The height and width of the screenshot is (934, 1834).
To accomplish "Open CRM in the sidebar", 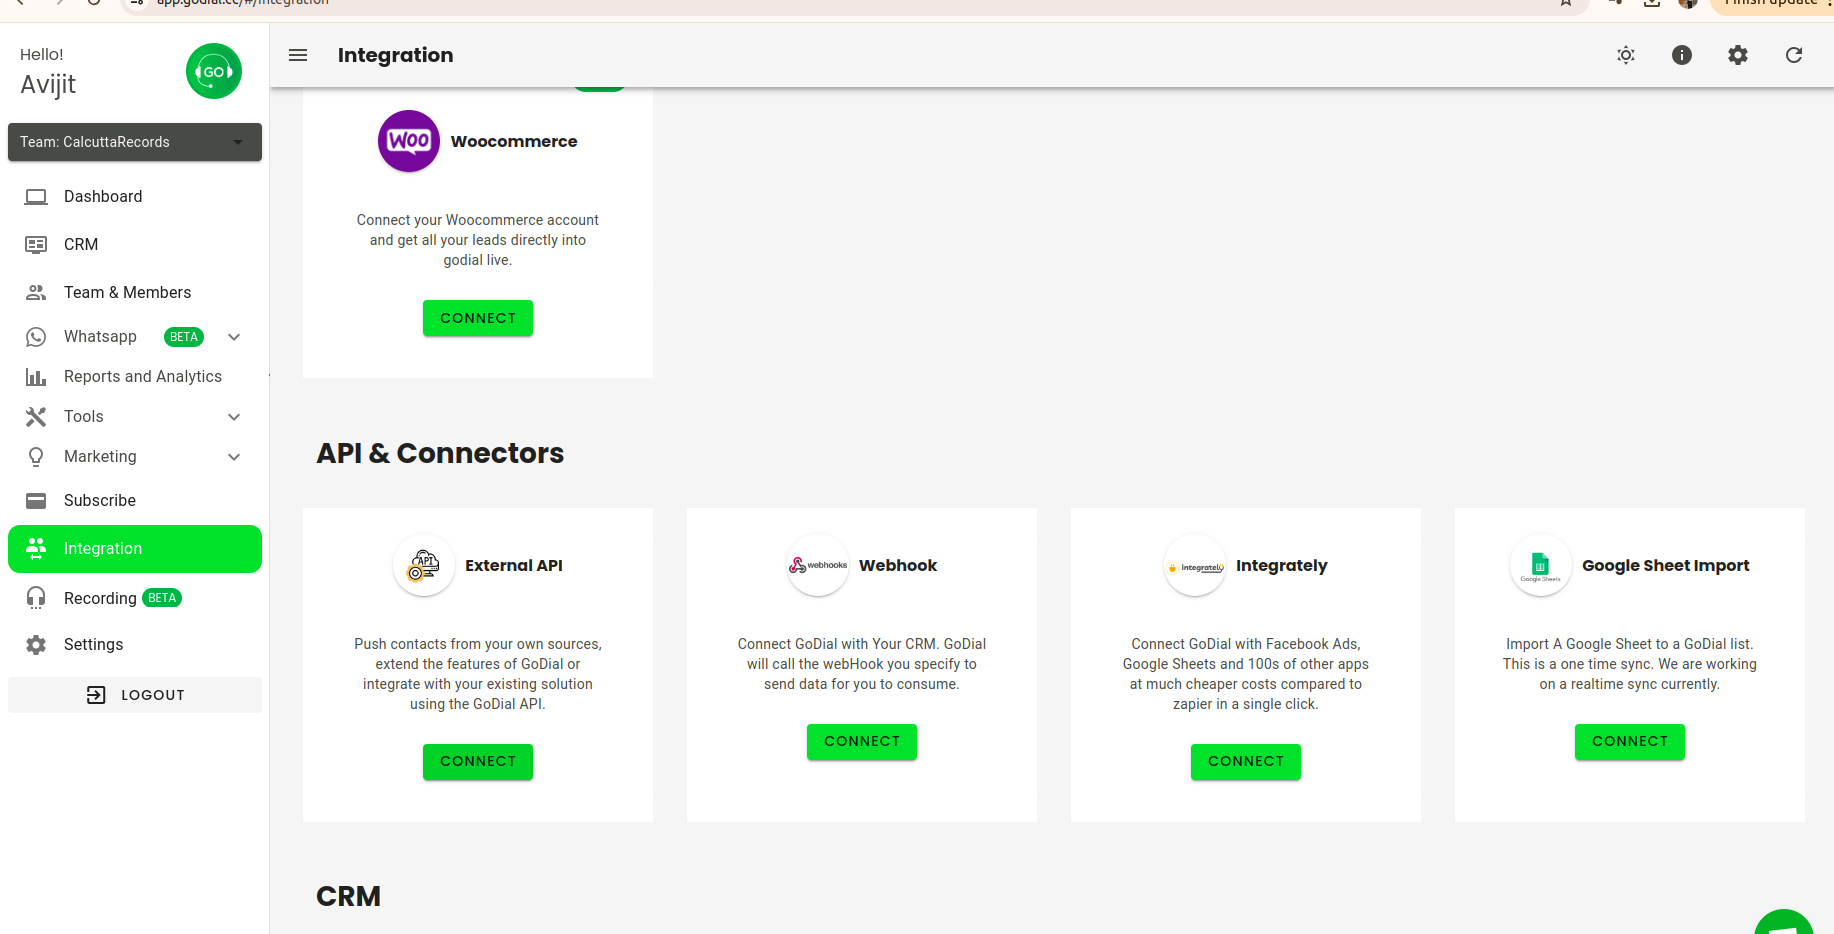I will 135,245.
